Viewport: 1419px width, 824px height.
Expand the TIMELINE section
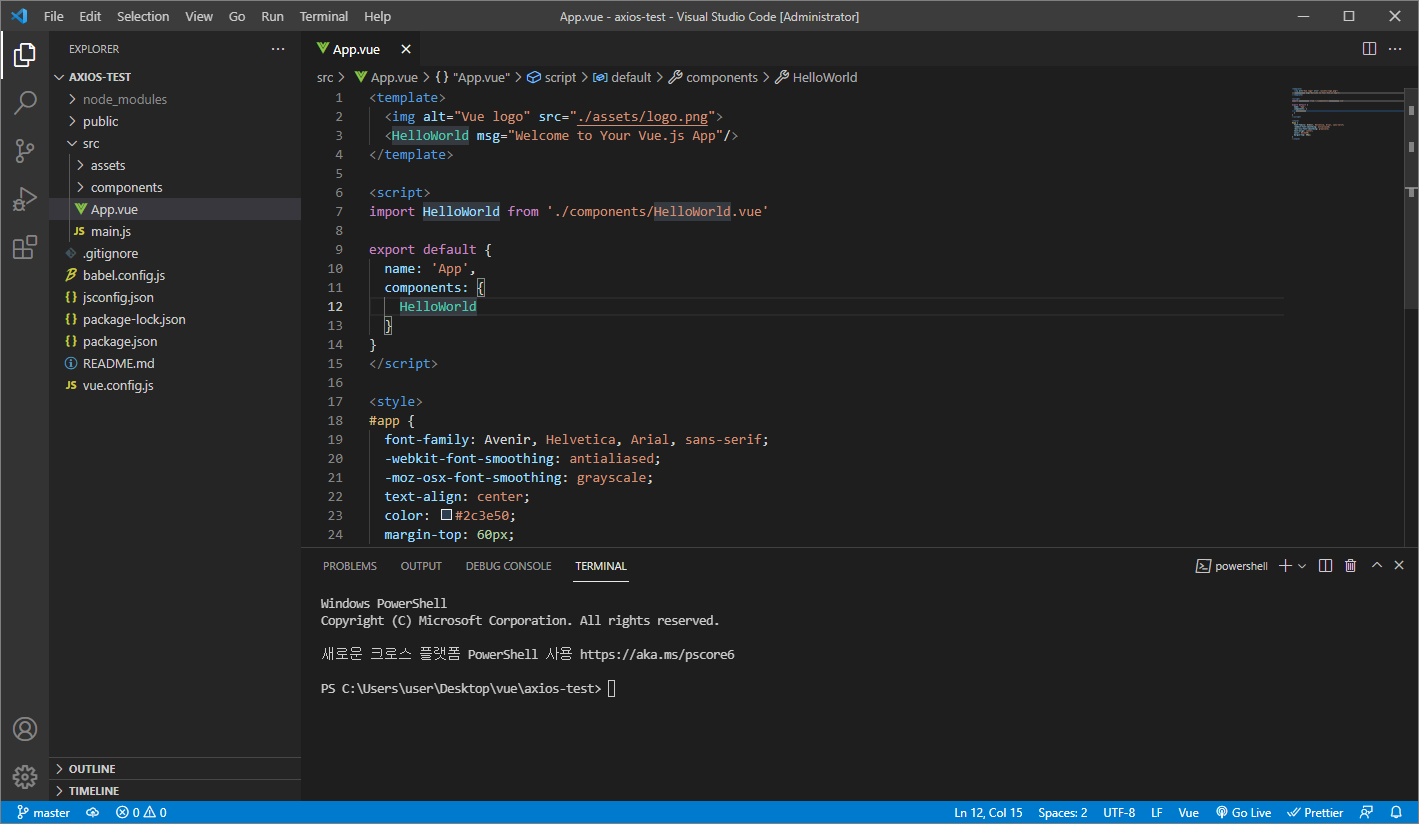[x=175, y=791]
